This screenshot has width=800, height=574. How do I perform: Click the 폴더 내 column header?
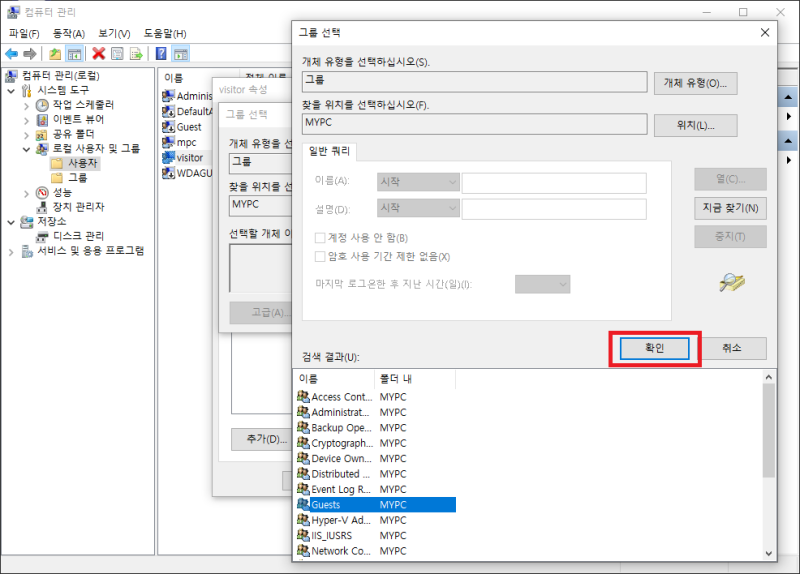[x=415, y=379]
